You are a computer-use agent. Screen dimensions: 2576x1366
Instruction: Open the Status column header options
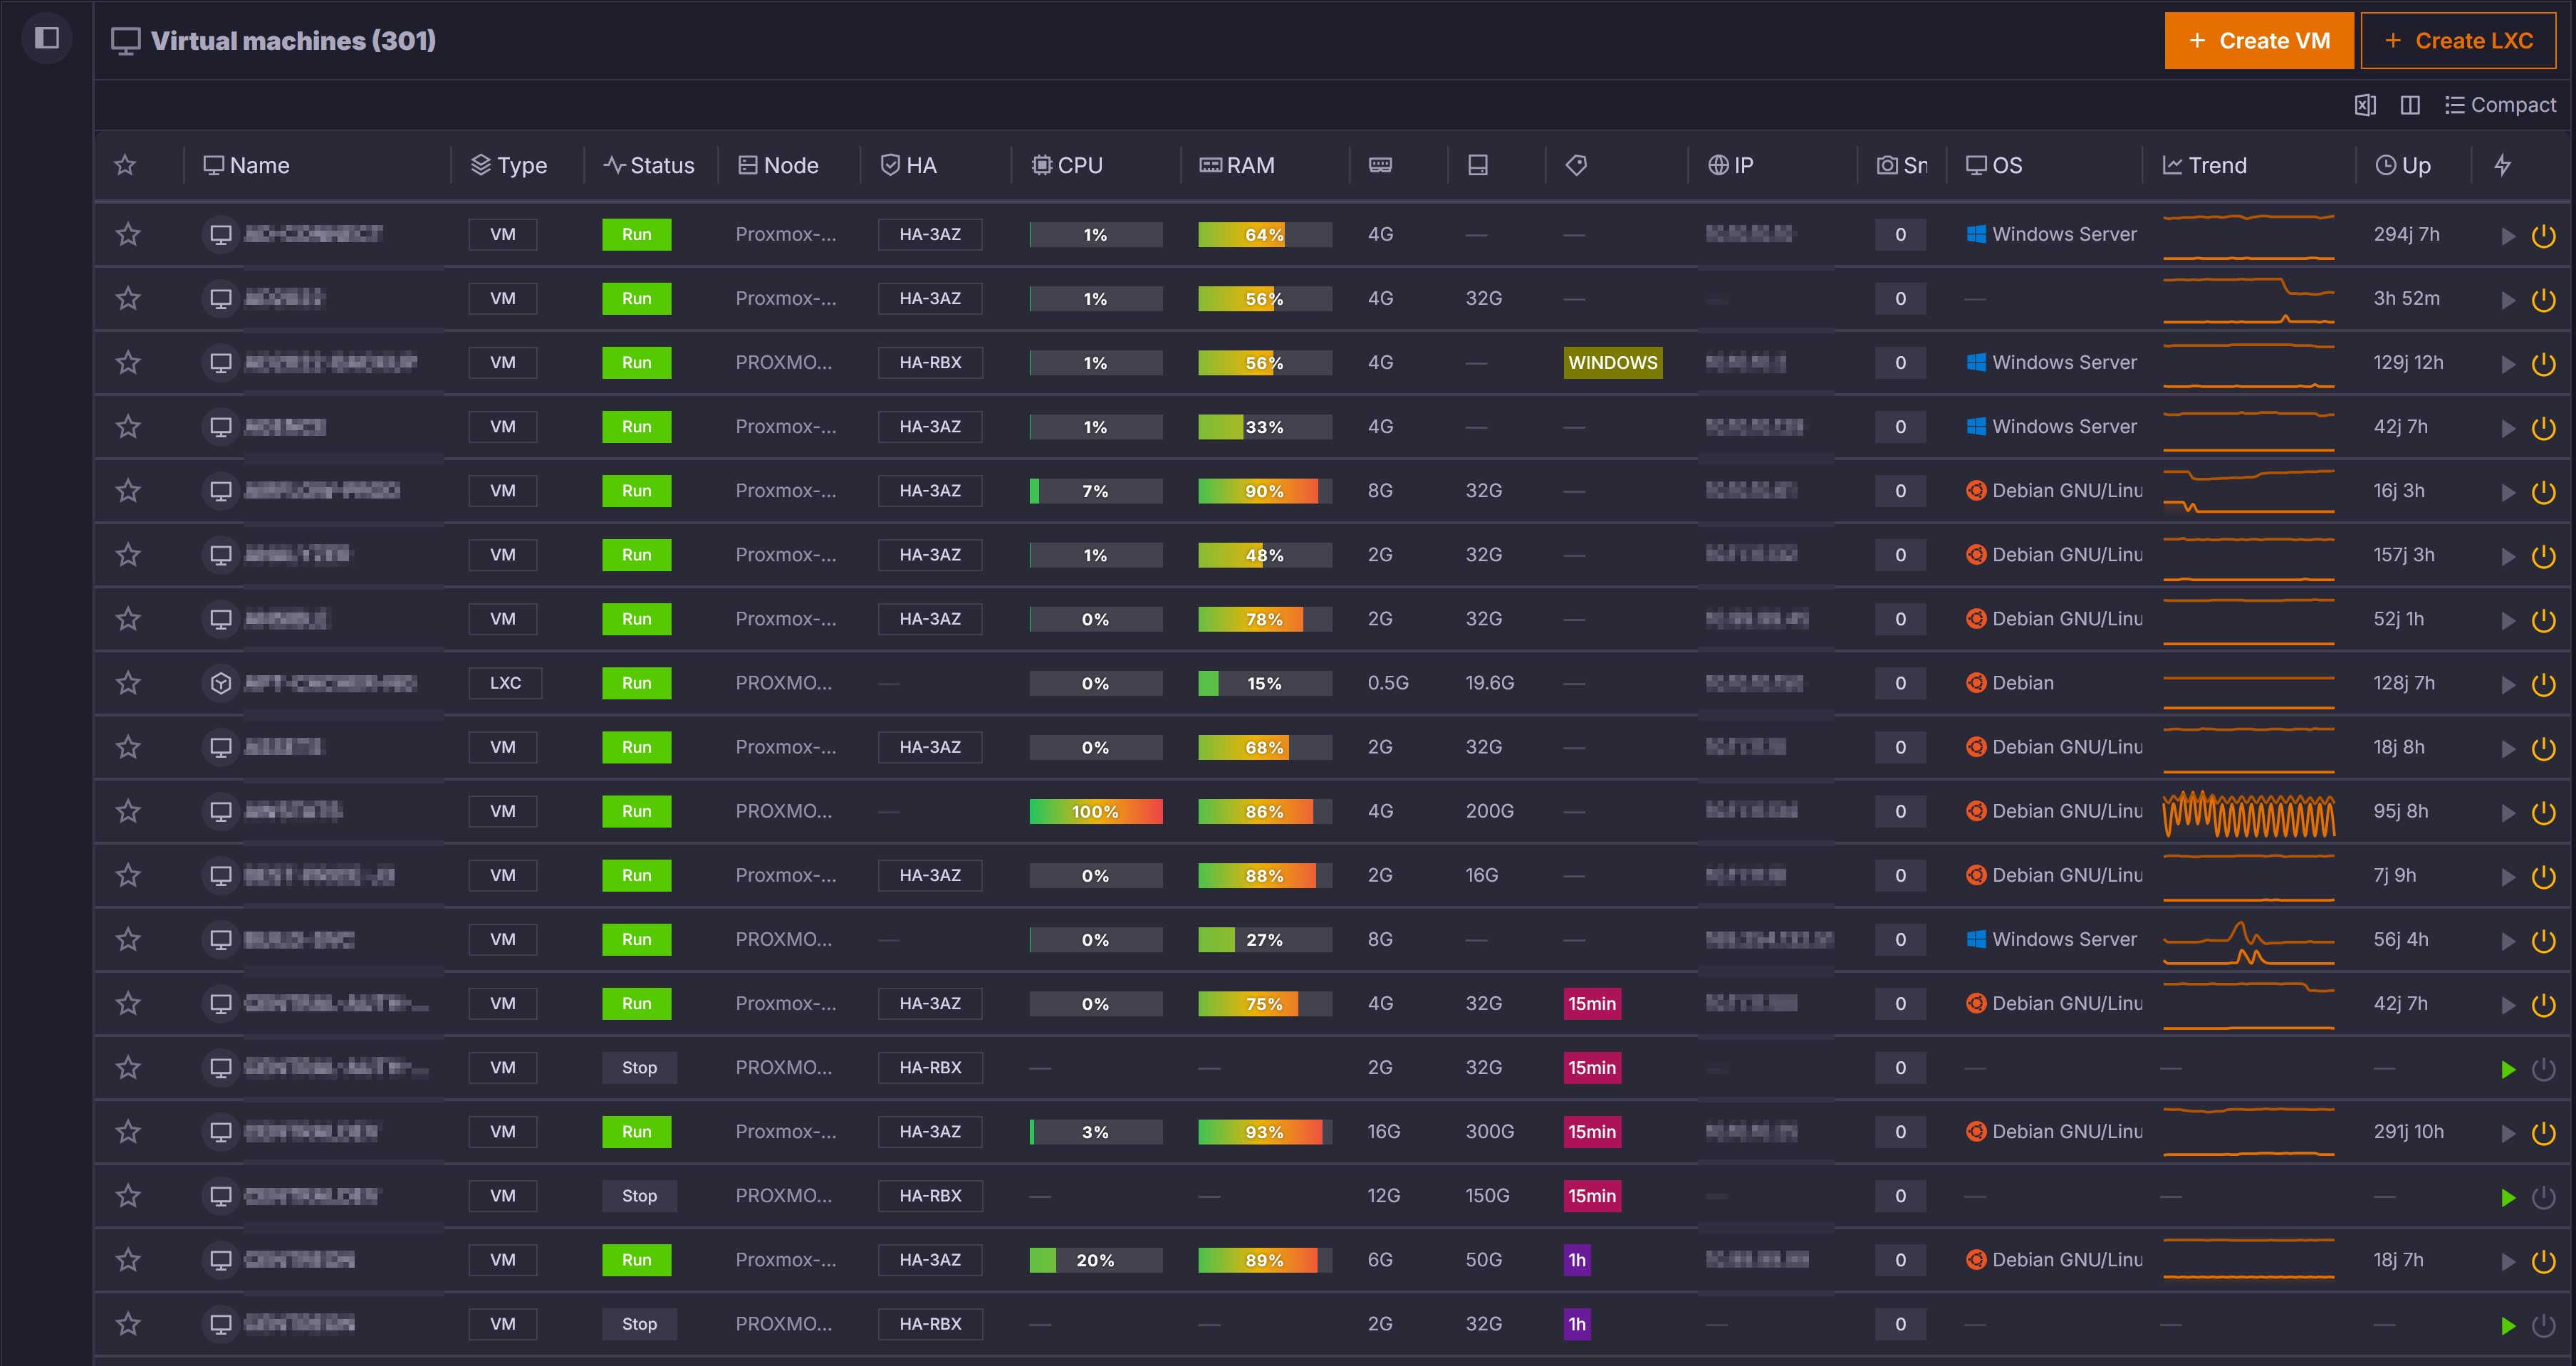pos(650,165)
